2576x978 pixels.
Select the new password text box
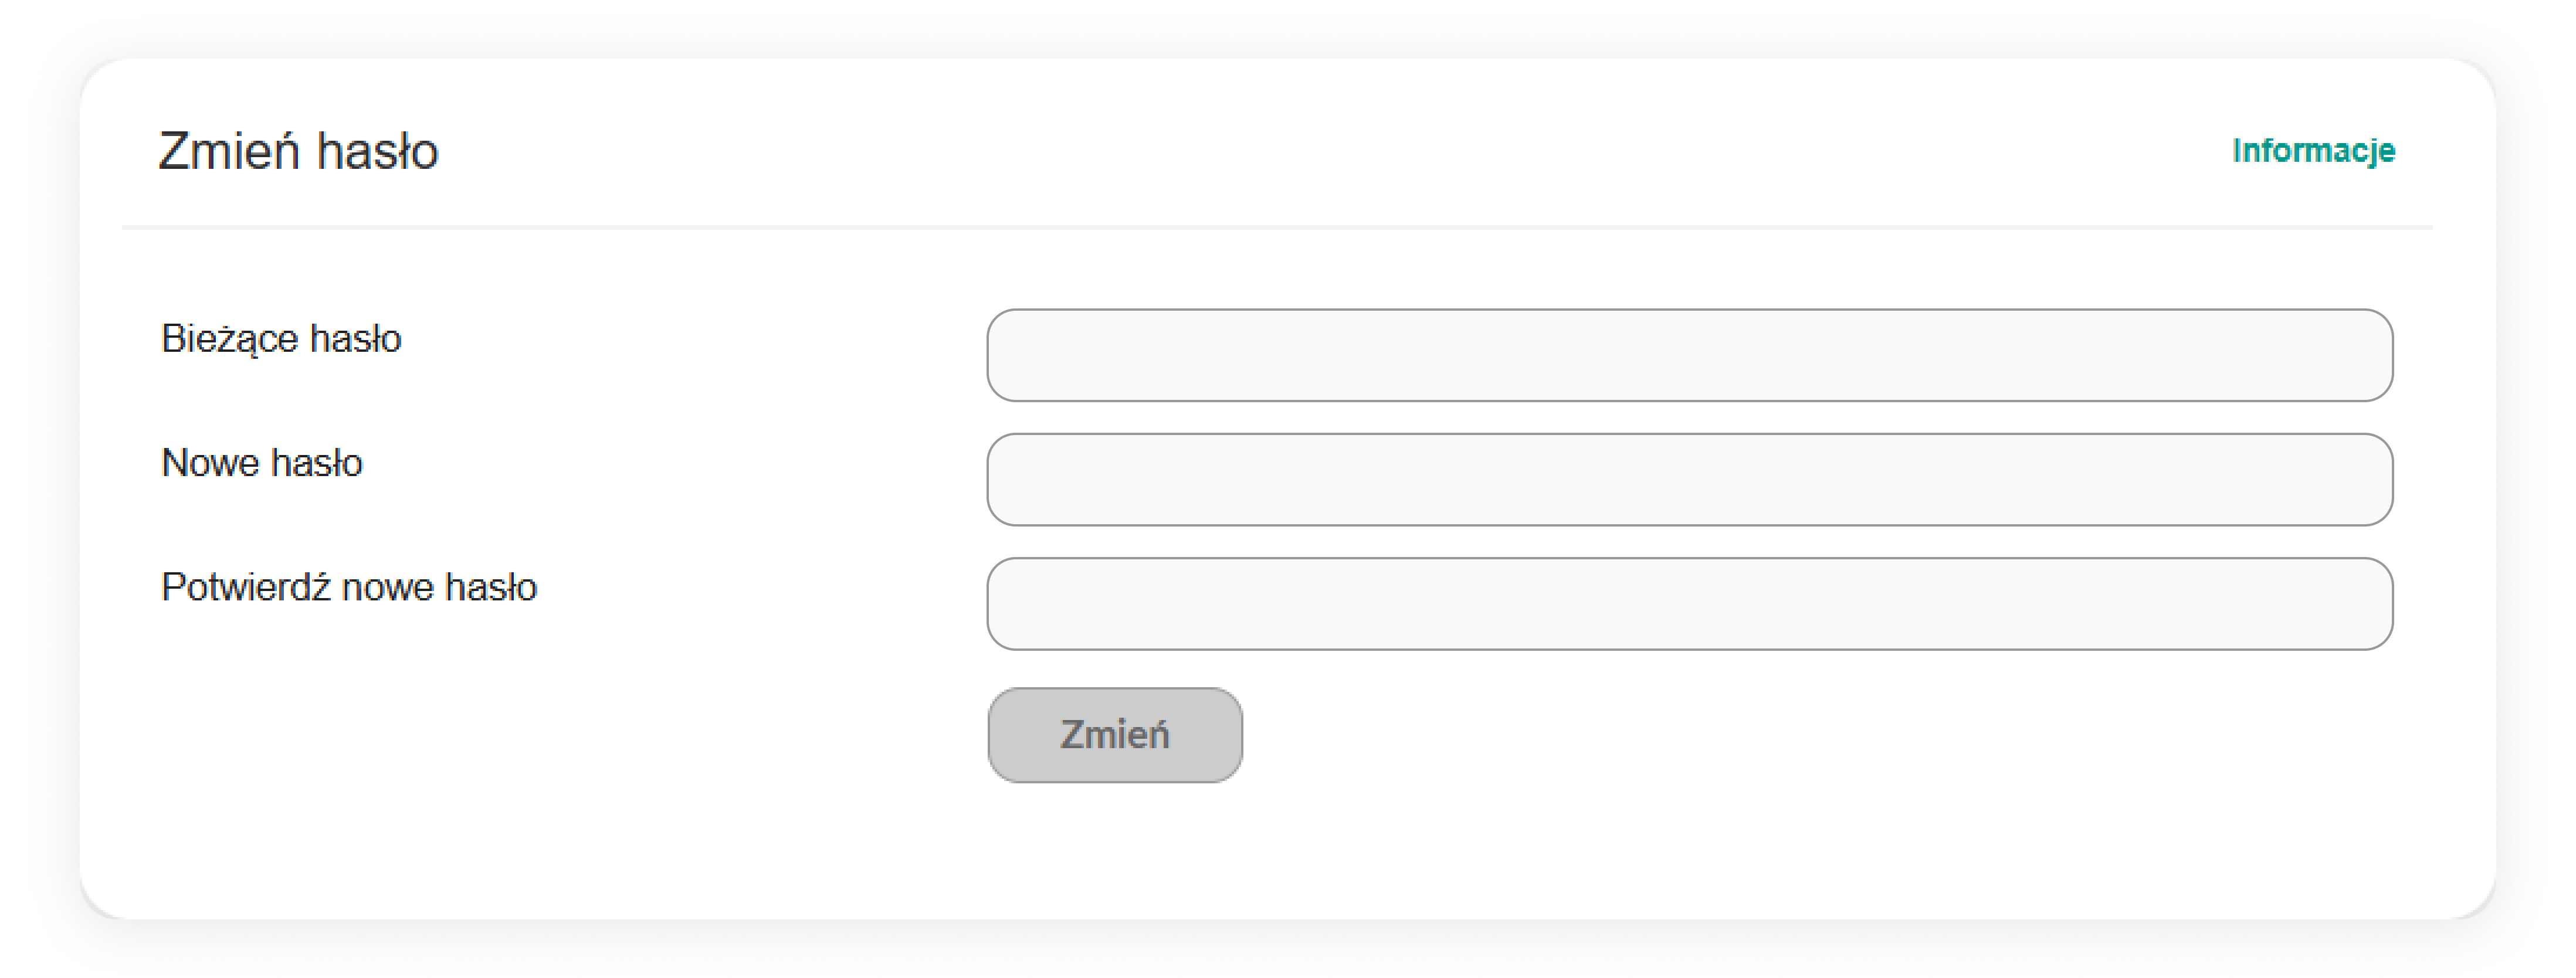click(x=1689, y=479)
